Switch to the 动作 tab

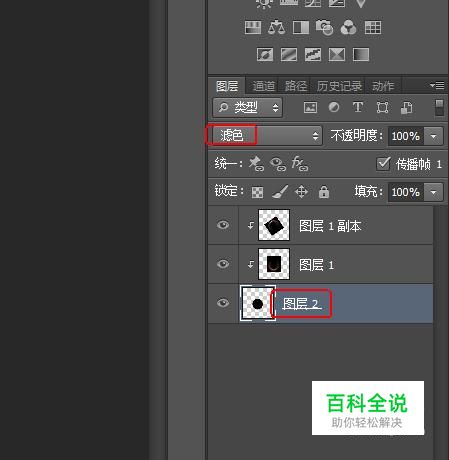383,86
